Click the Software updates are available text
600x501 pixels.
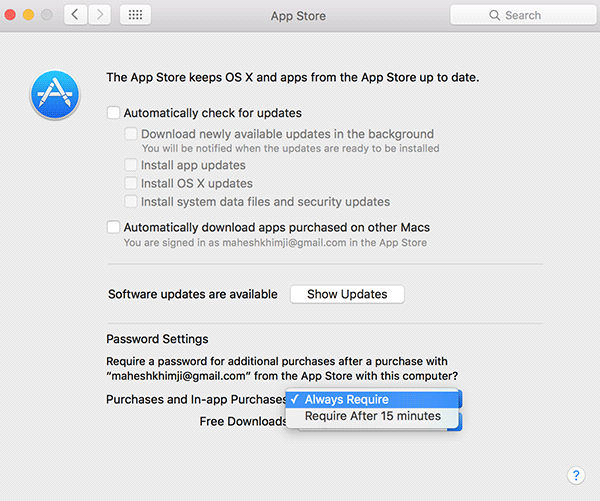193,294
